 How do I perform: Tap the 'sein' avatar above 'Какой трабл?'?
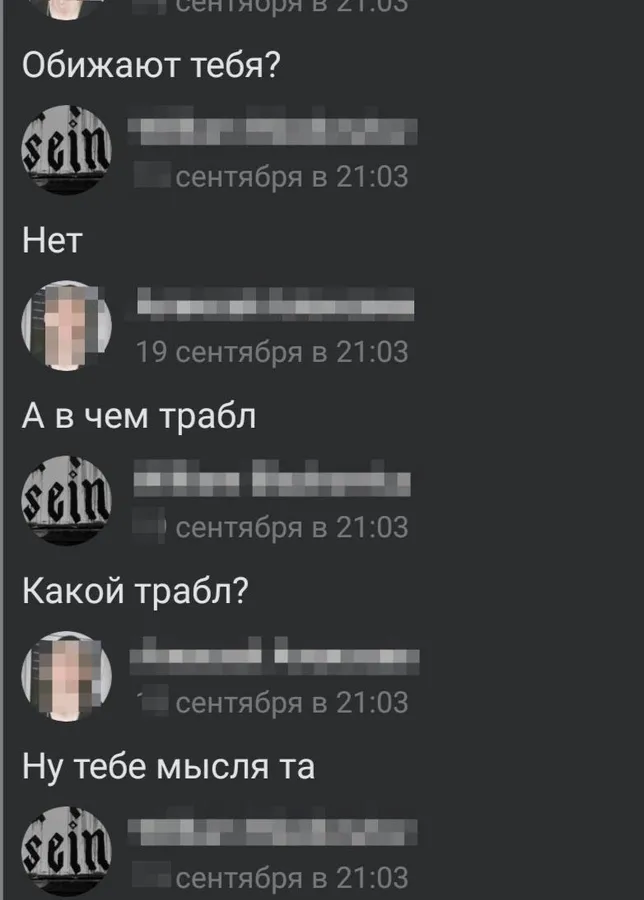(x=67, y=501)
